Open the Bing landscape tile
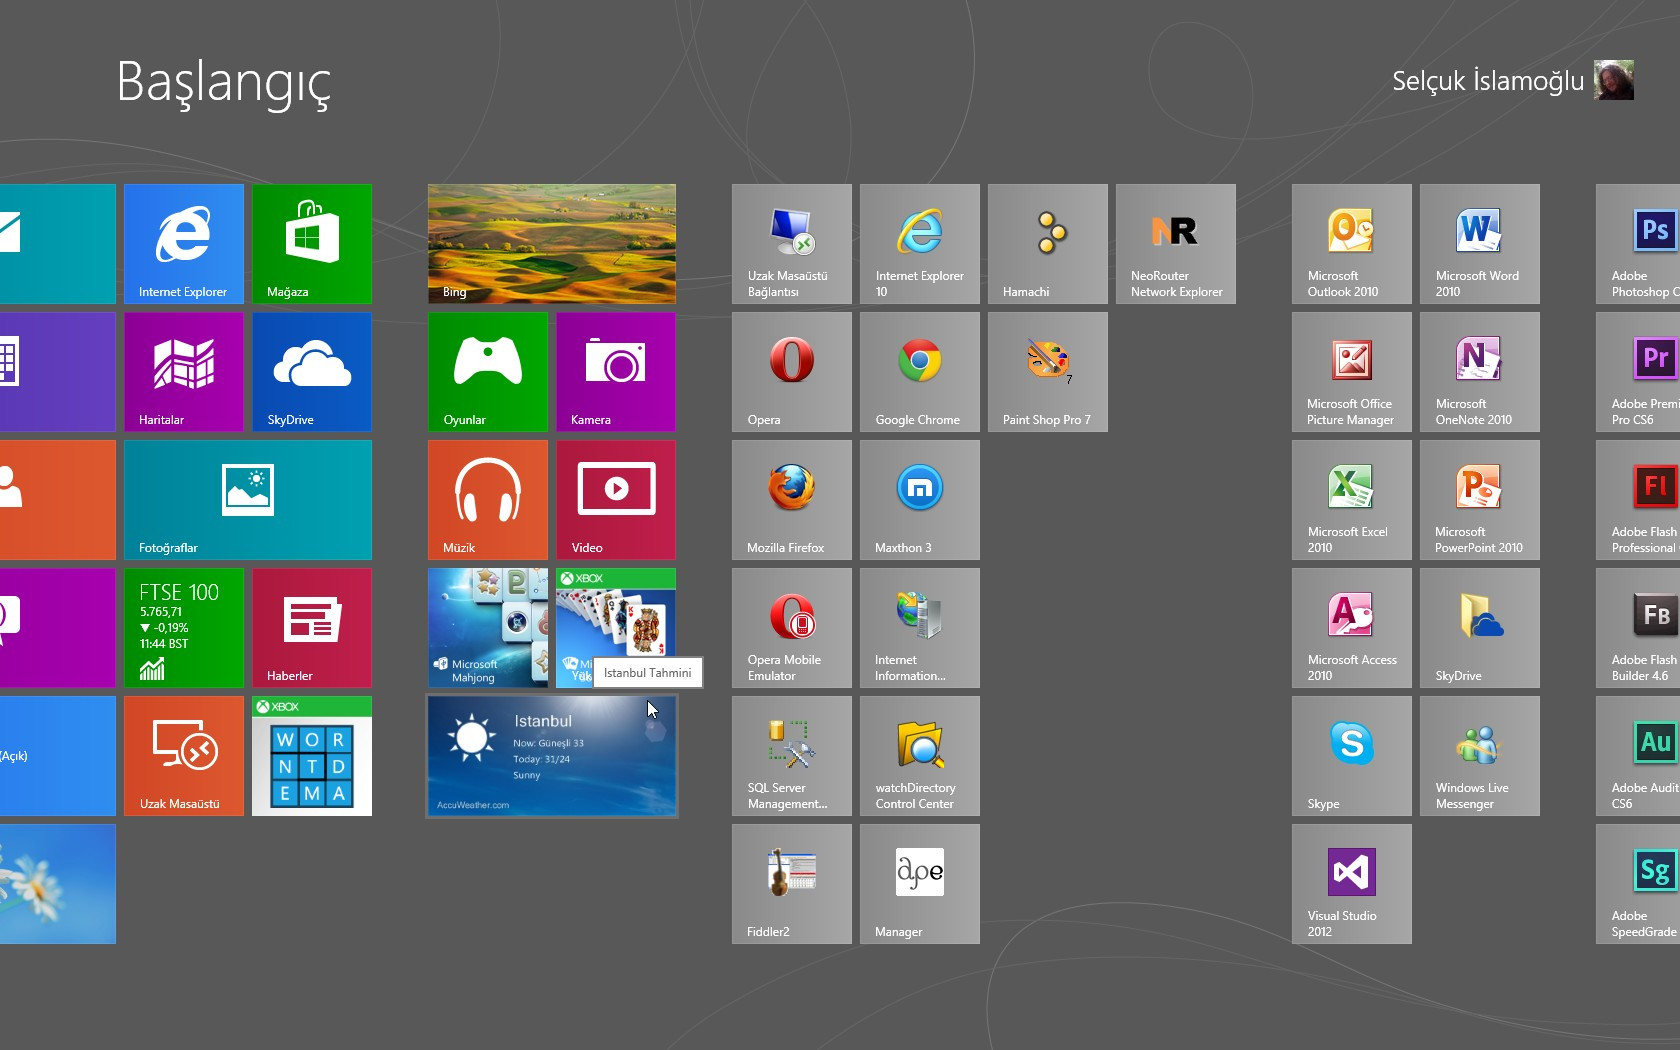 [x=552, y=244]
